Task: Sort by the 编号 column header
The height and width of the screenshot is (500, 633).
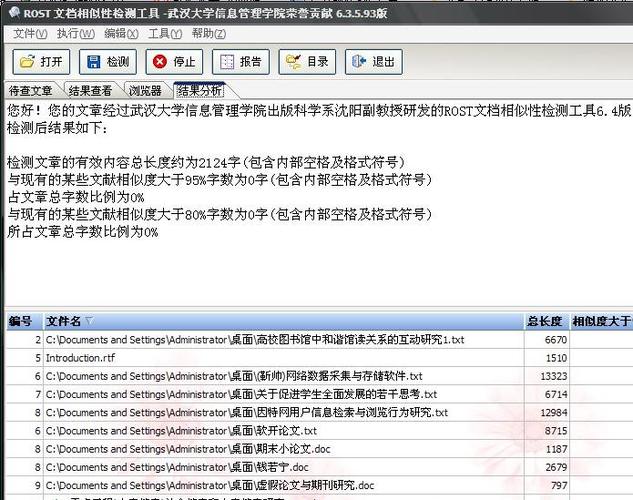Action: (x=24, y=321)
